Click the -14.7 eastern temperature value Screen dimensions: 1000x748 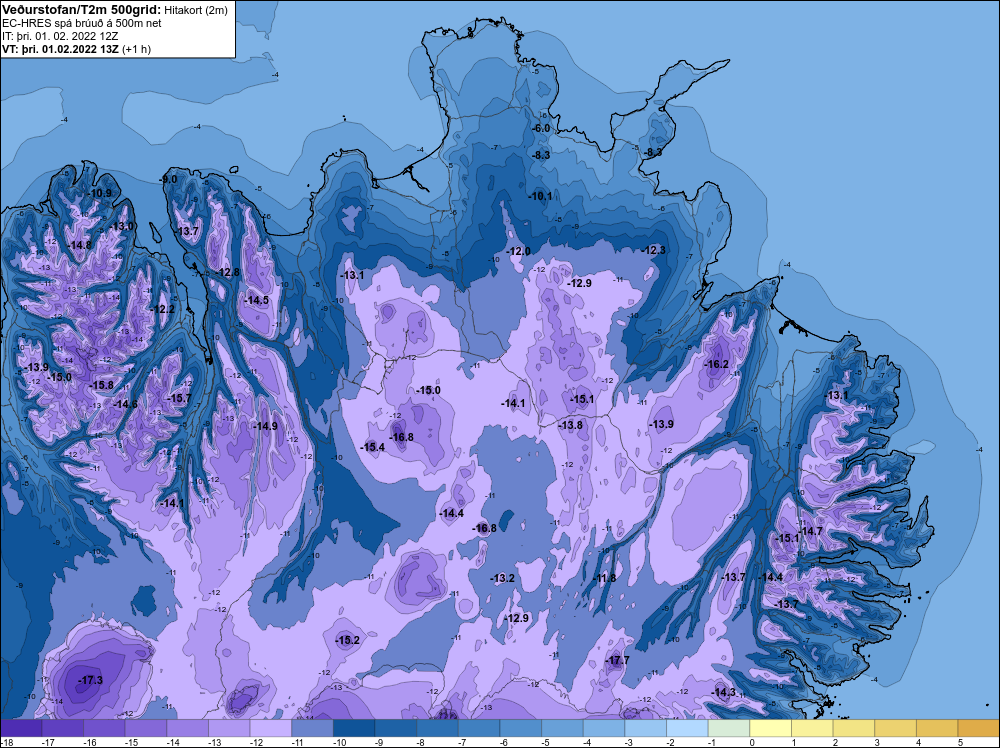point(811,531)
